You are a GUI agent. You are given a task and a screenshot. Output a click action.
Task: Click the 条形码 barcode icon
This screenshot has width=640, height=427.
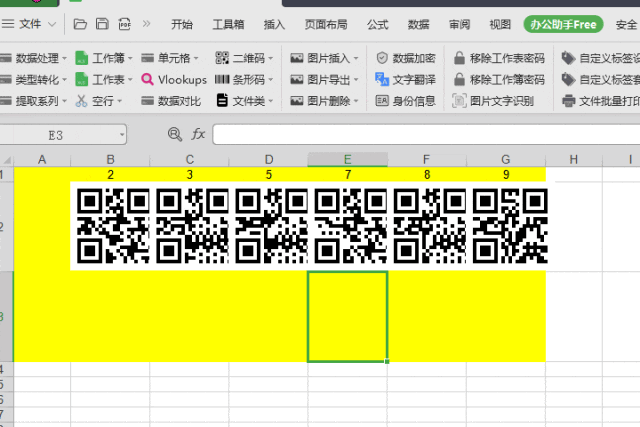(x=222, y=79)
